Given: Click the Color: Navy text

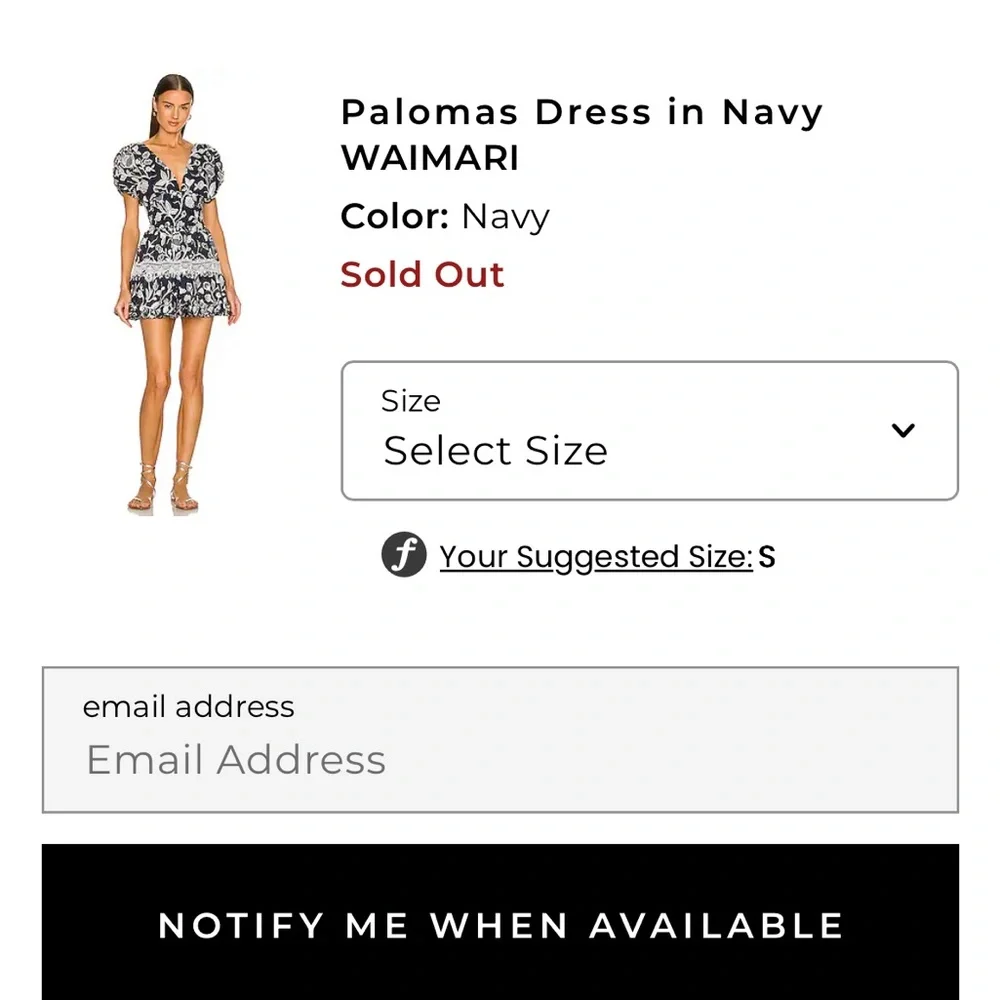Looking at the screenshot, I should point(445,216).
